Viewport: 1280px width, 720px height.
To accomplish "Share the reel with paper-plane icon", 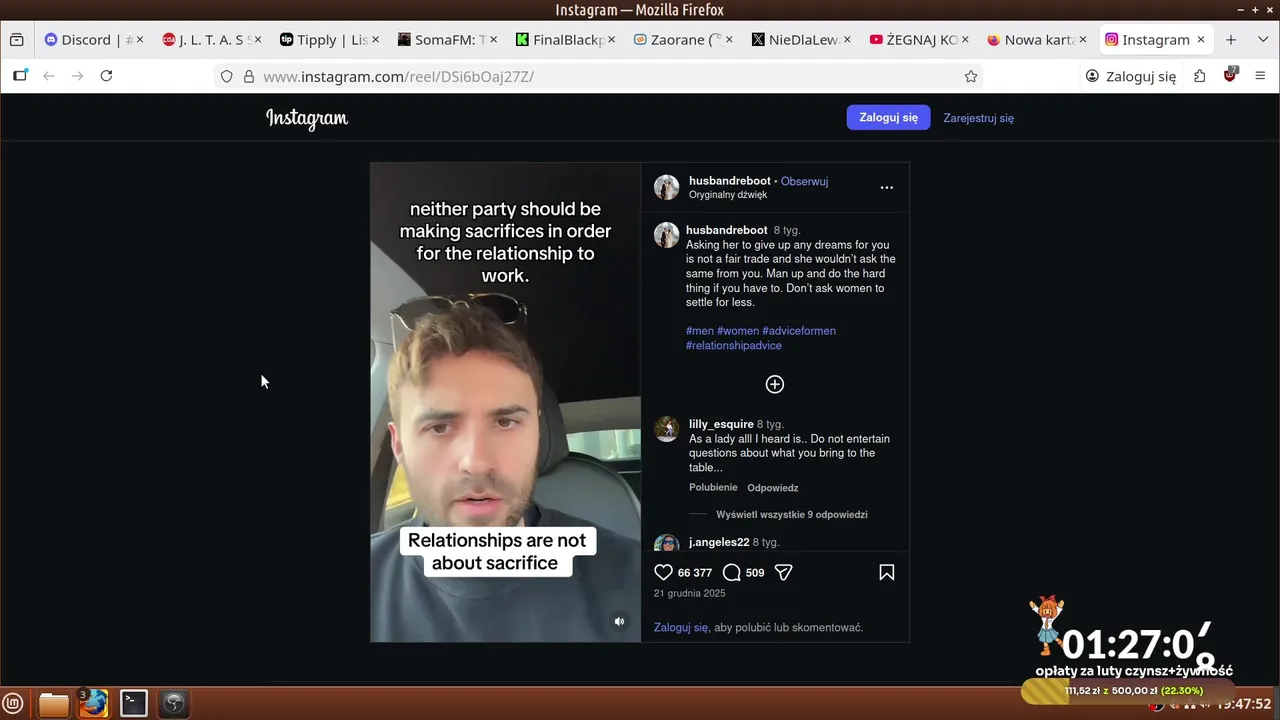I will click(x=784, y=572).
